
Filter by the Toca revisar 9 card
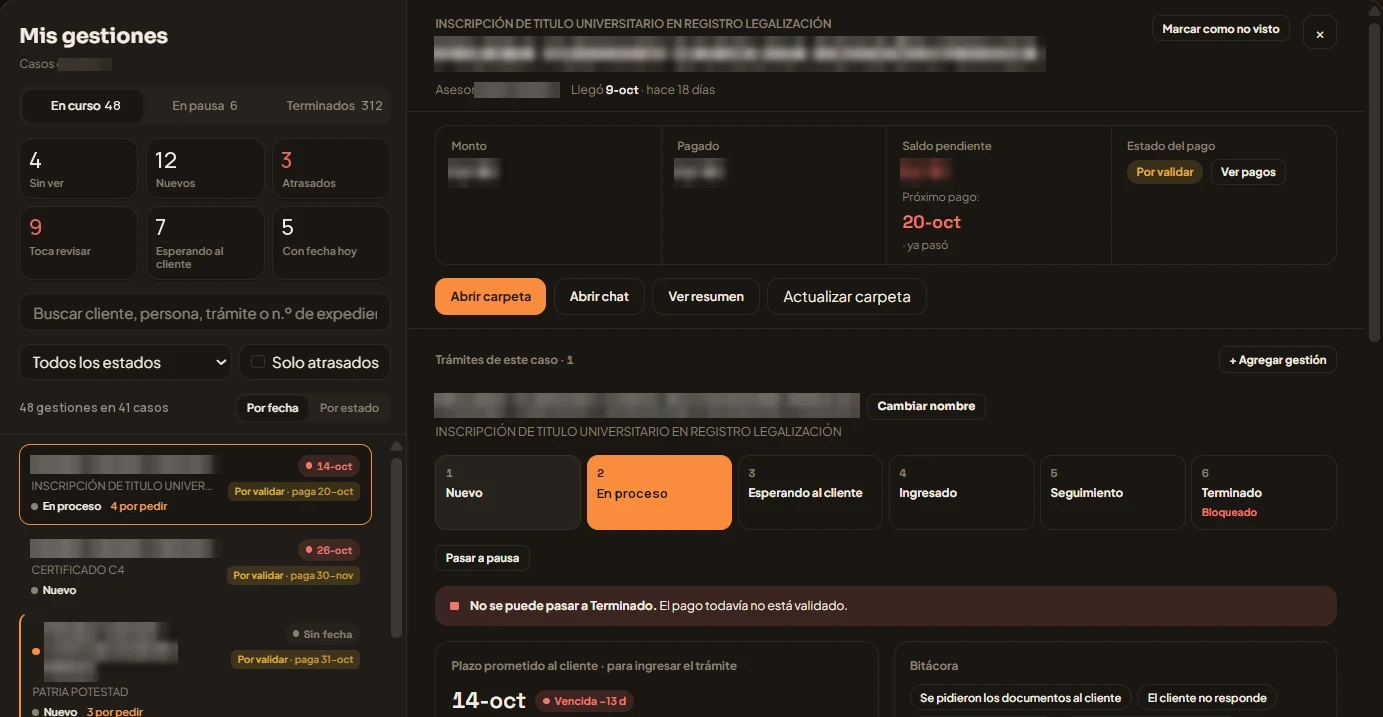click(78, 242)
